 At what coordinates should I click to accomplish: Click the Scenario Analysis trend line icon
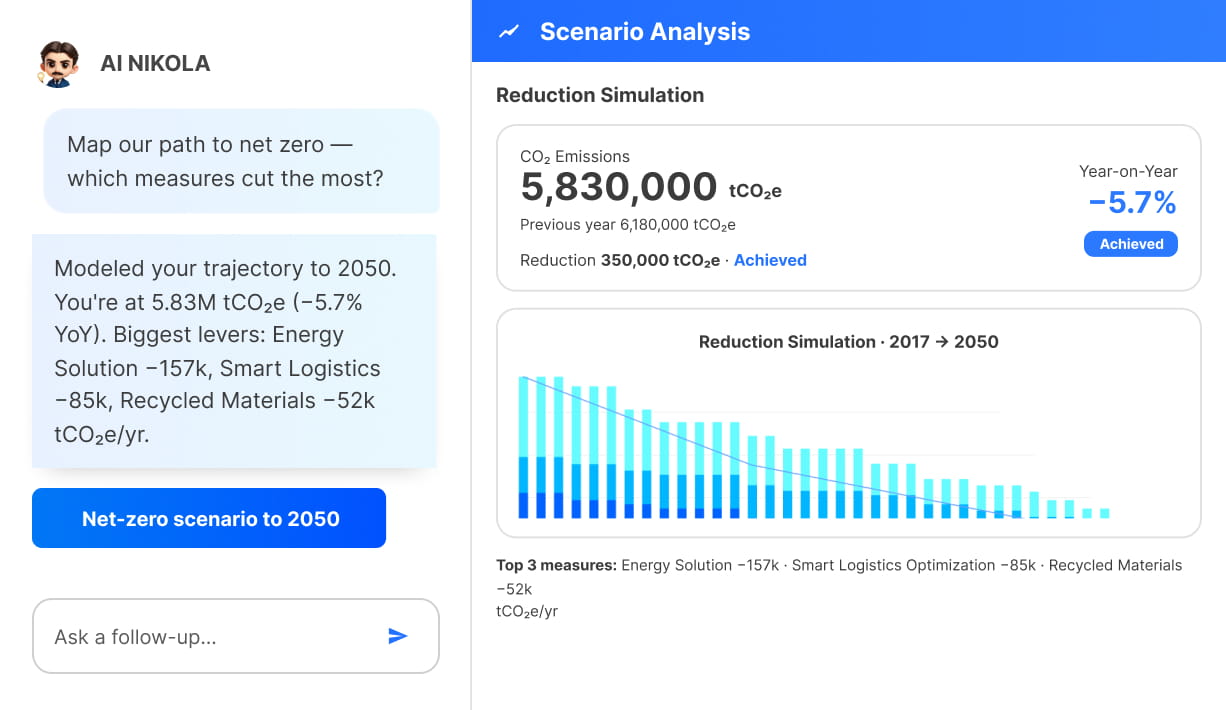click(509, 32)
